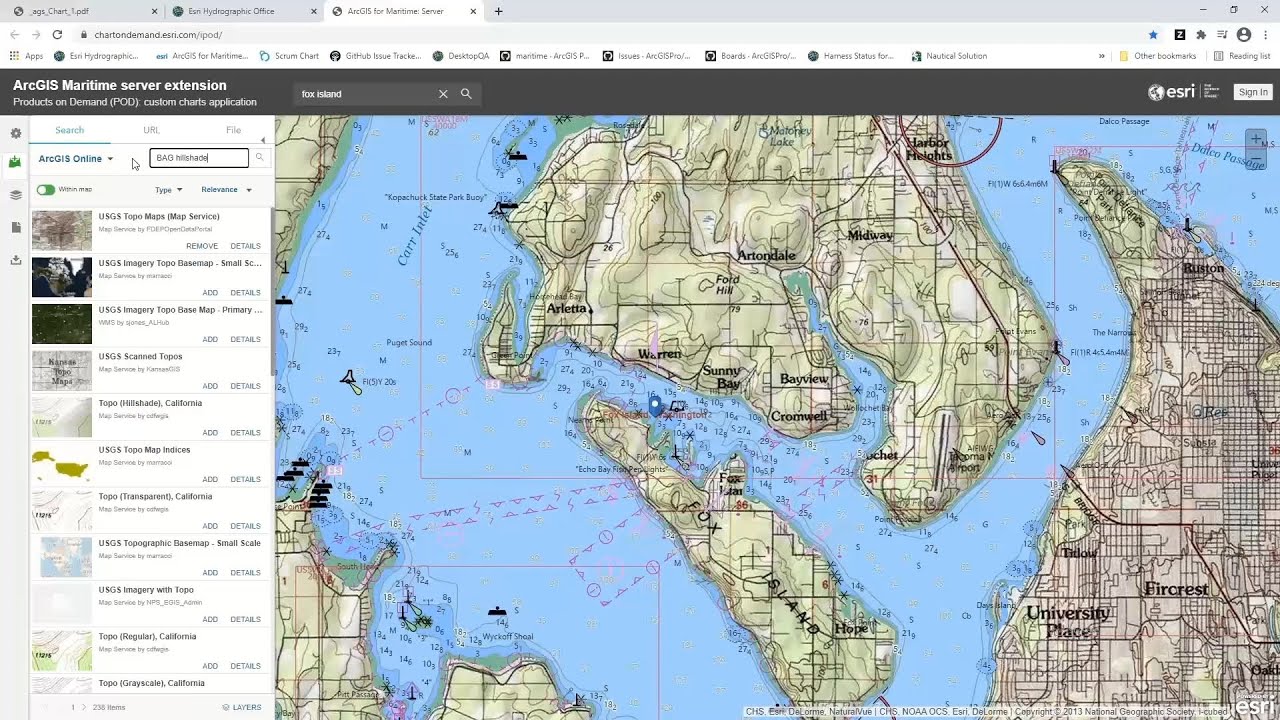Click the BAG hillshade search field
The image size is (1280, 720).
199,158
